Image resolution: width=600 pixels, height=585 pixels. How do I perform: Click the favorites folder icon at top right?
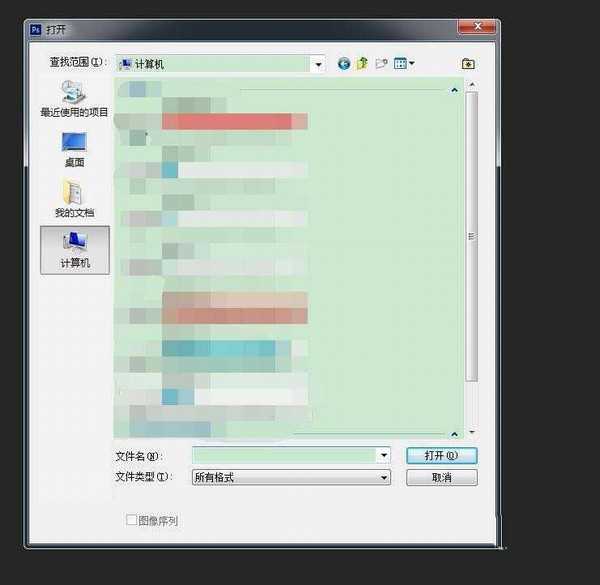(x=468, y=63)
